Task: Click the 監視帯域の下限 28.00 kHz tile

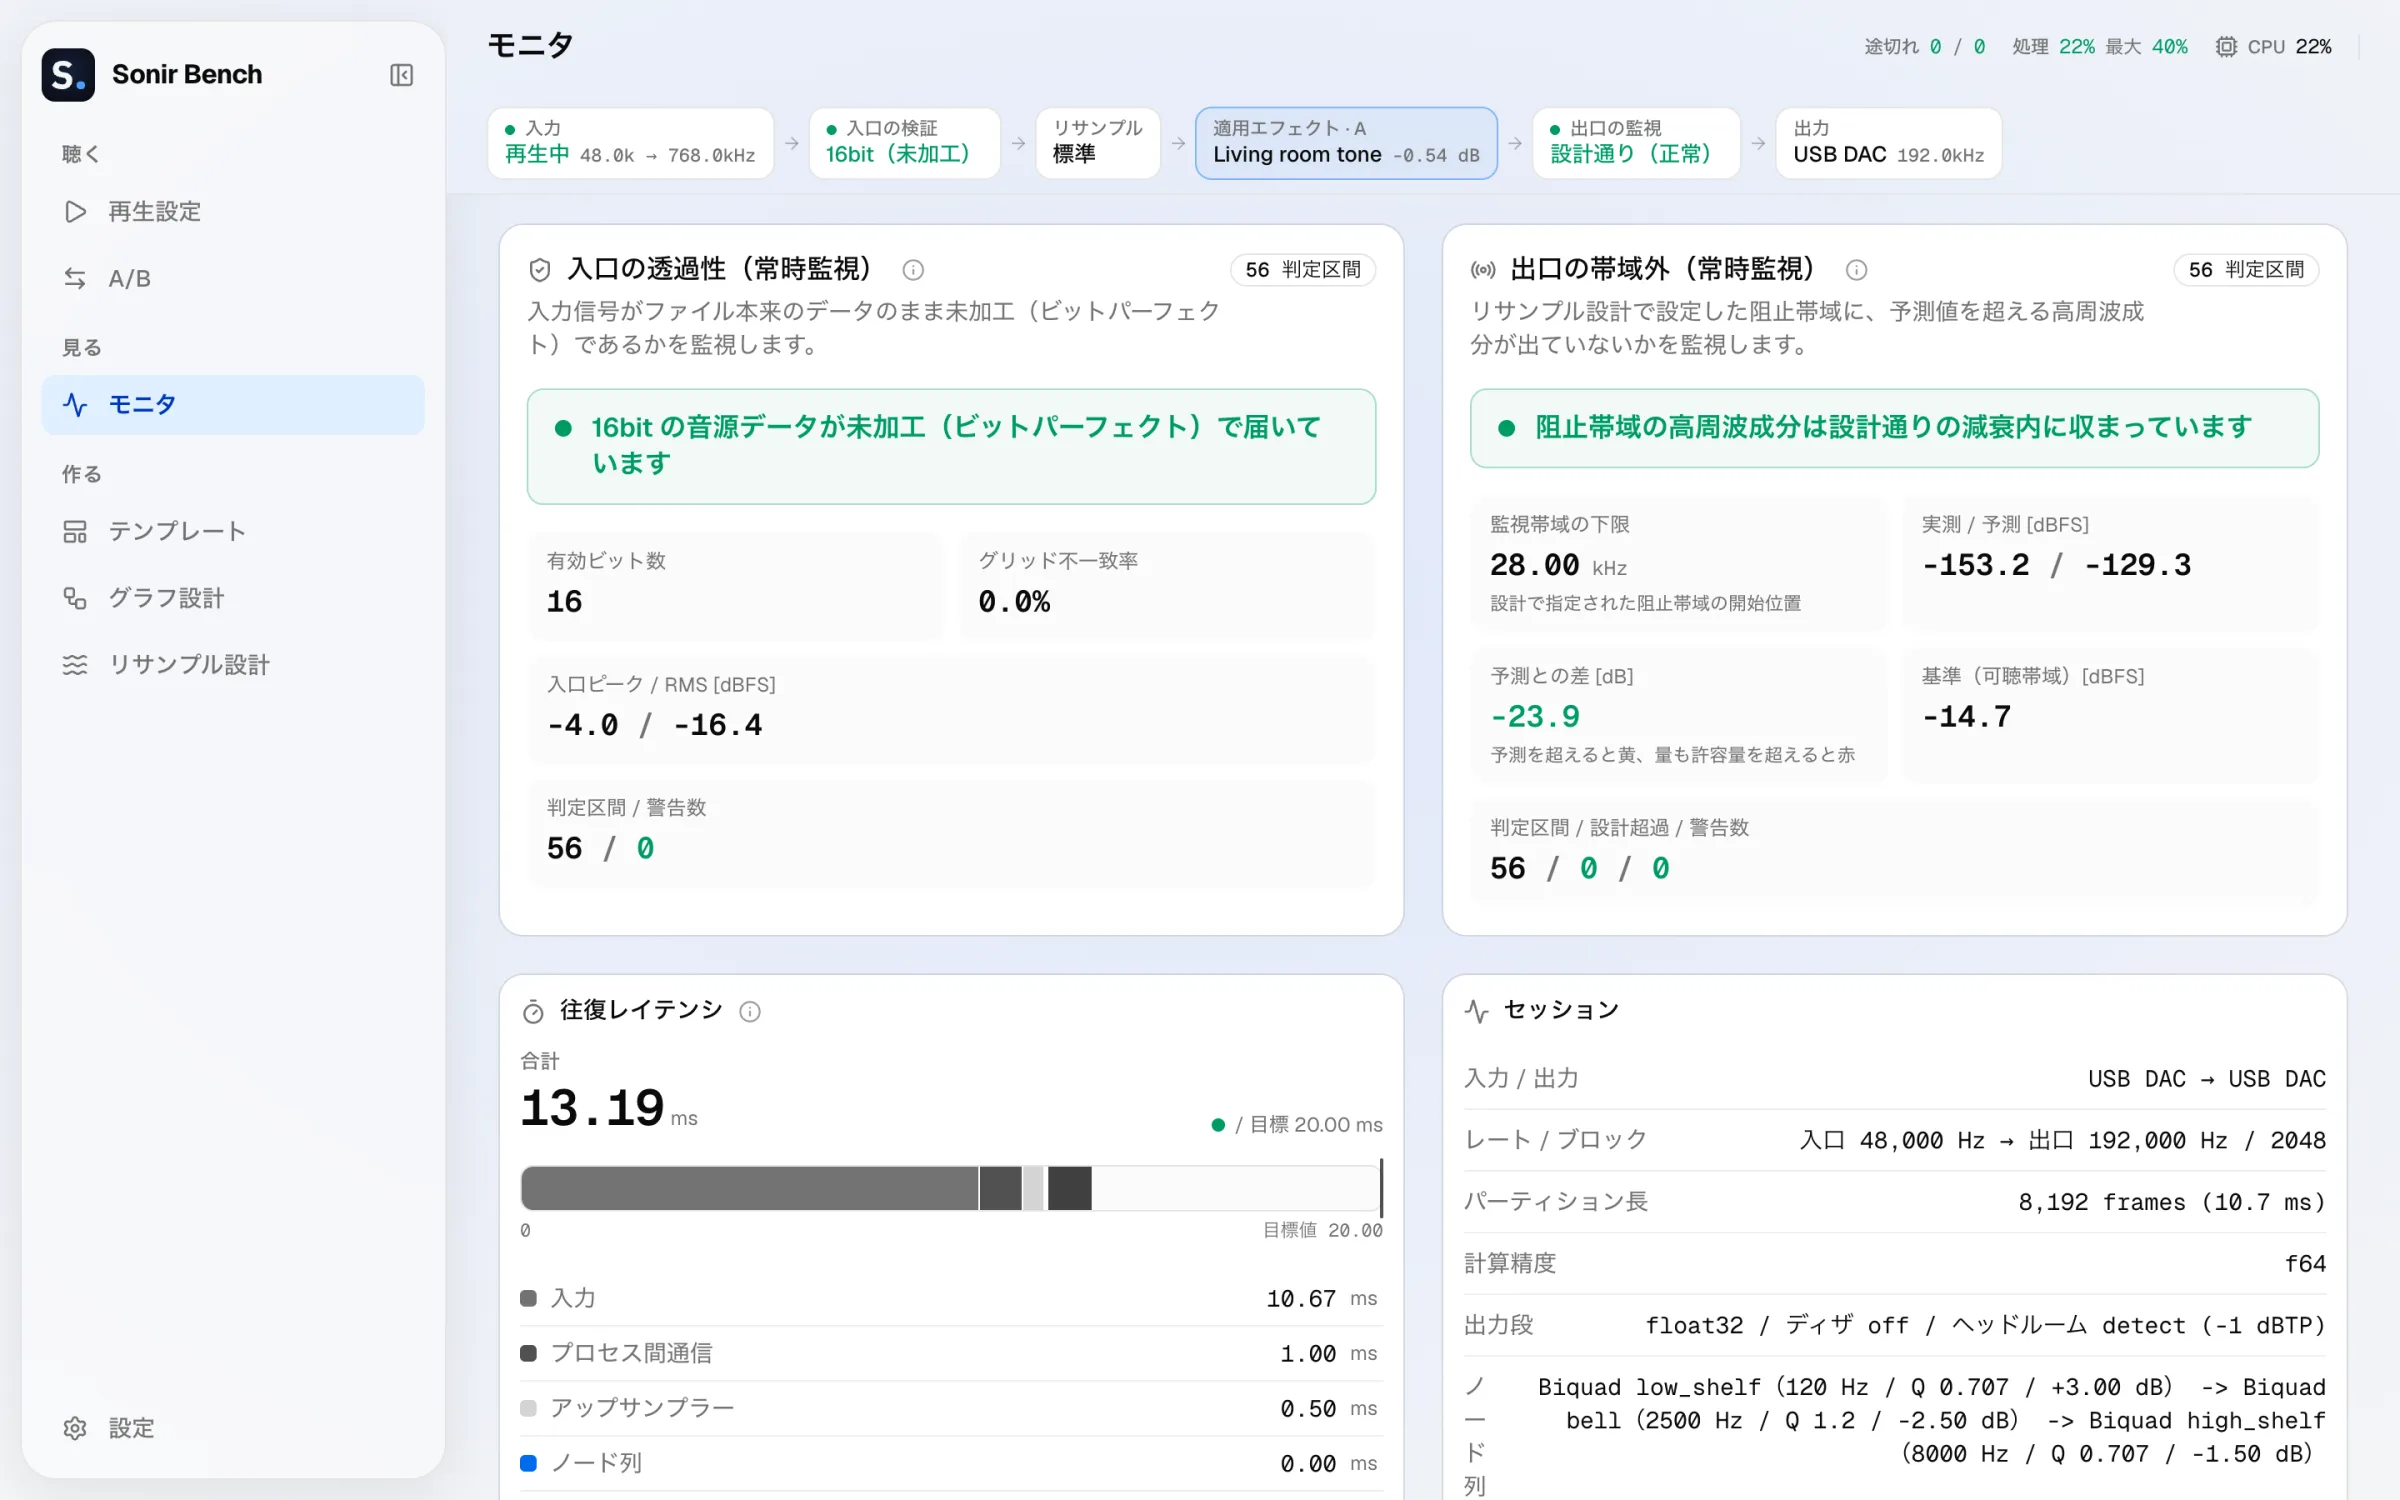Action: pyautogui.click(x=1678, y=565)
